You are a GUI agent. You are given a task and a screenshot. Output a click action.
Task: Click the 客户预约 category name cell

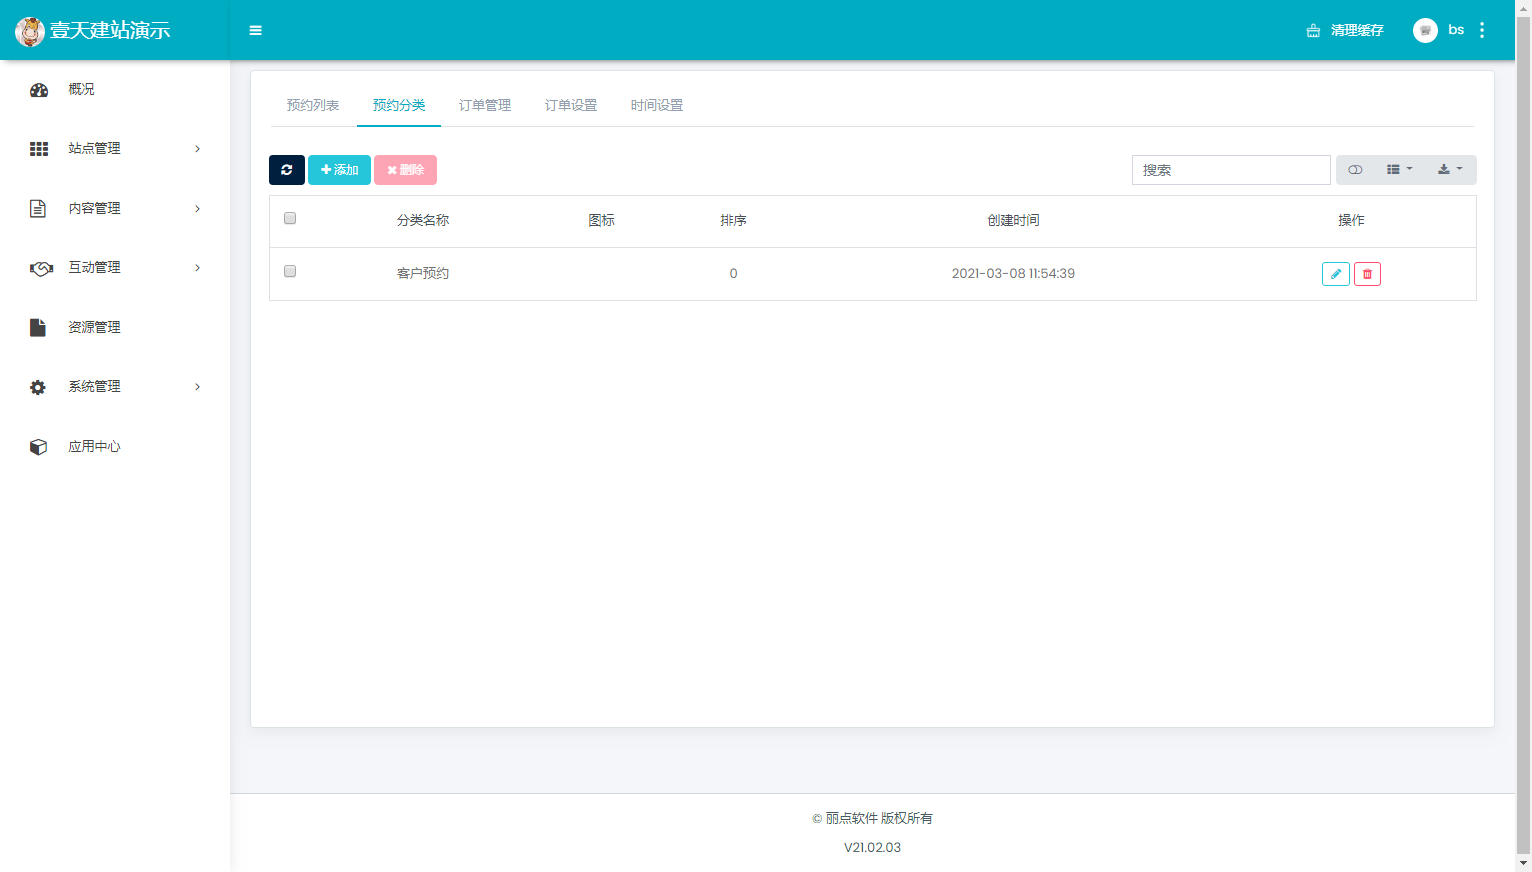coord(423,273)
